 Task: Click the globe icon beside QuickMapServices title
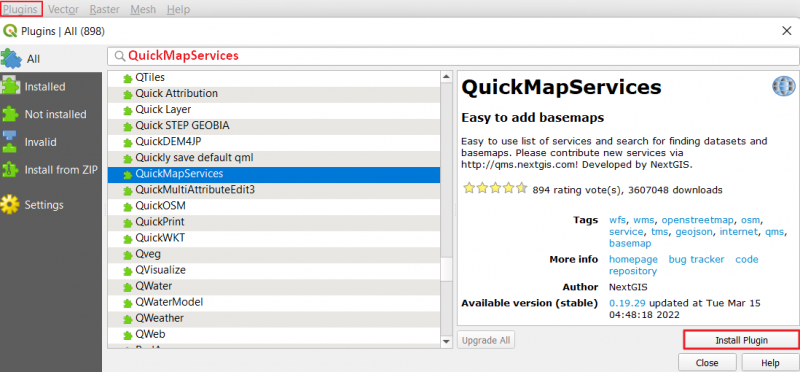(x=783, y=86)
